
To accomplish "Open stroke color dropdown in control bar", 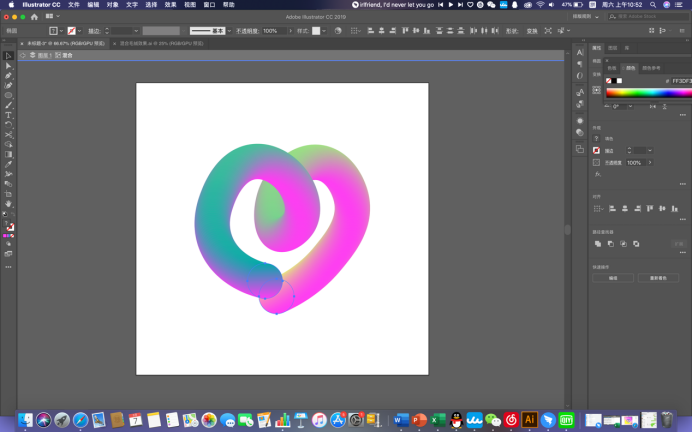I will click(79, 31).
